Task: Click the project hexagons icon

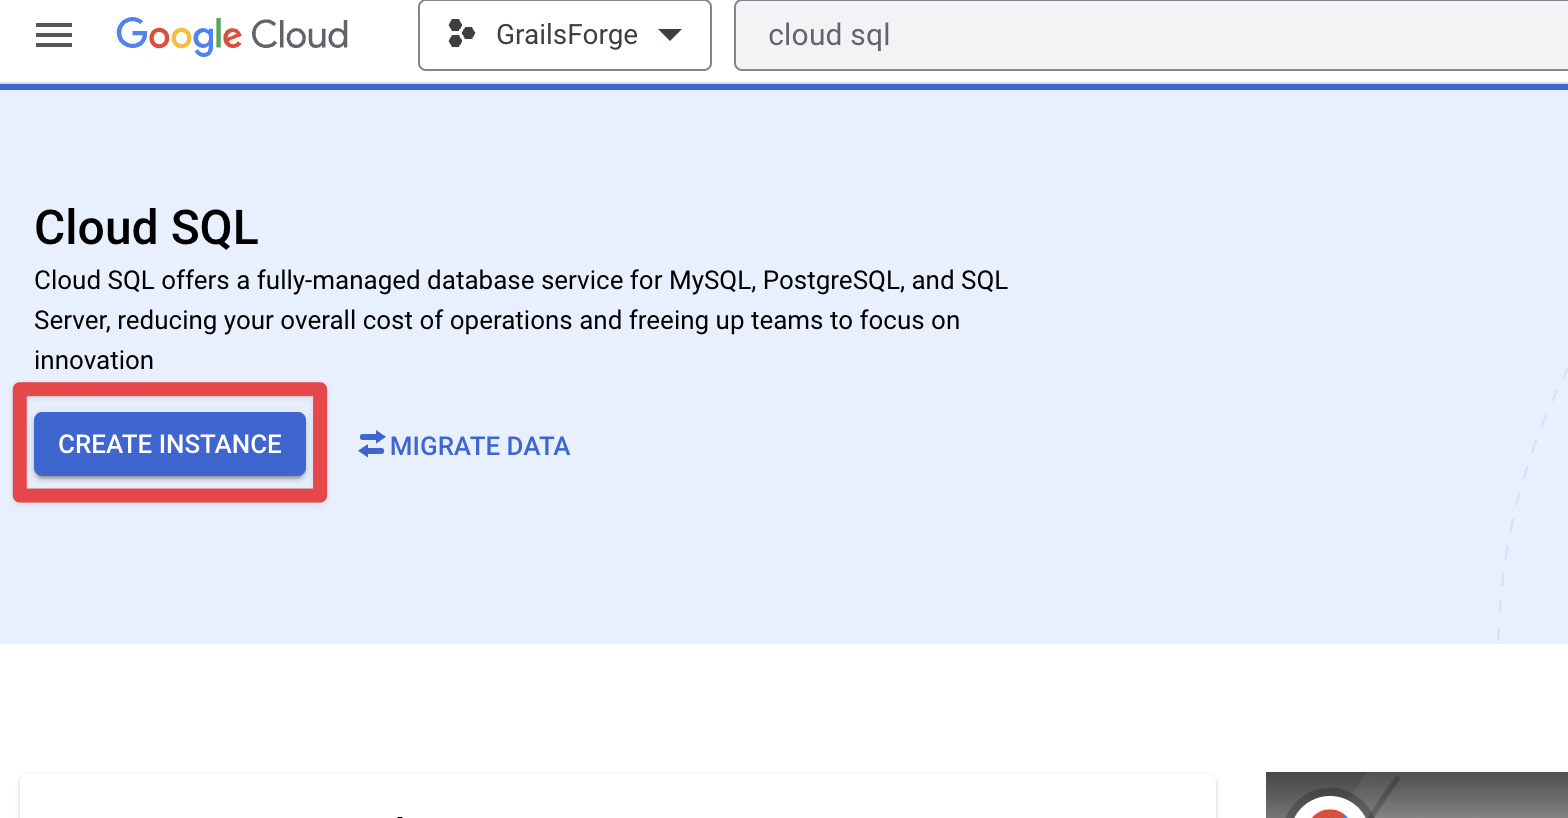Action: click(x=461, y=34)
